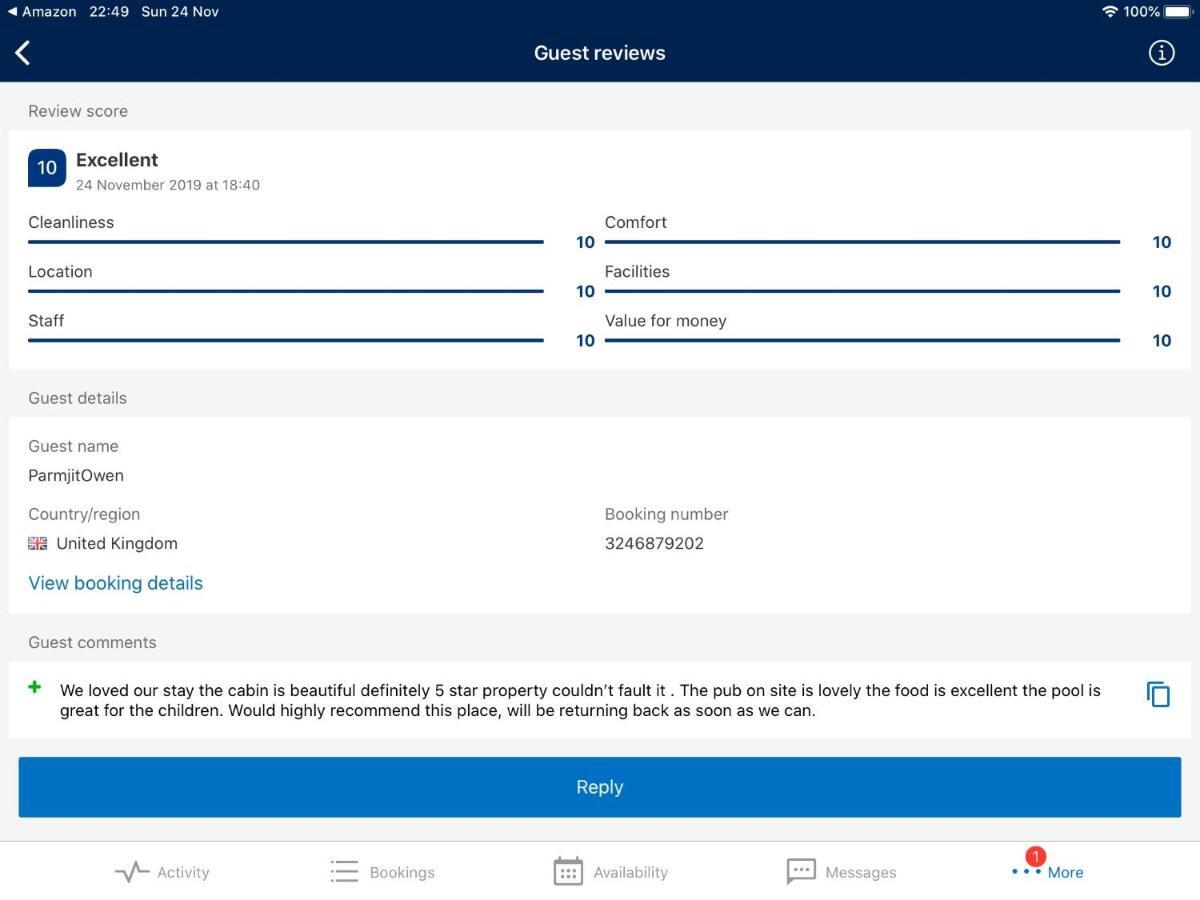The image size is (1200, 900).
Task: Tap the red notification badge on More
Action: [1036, 856]
